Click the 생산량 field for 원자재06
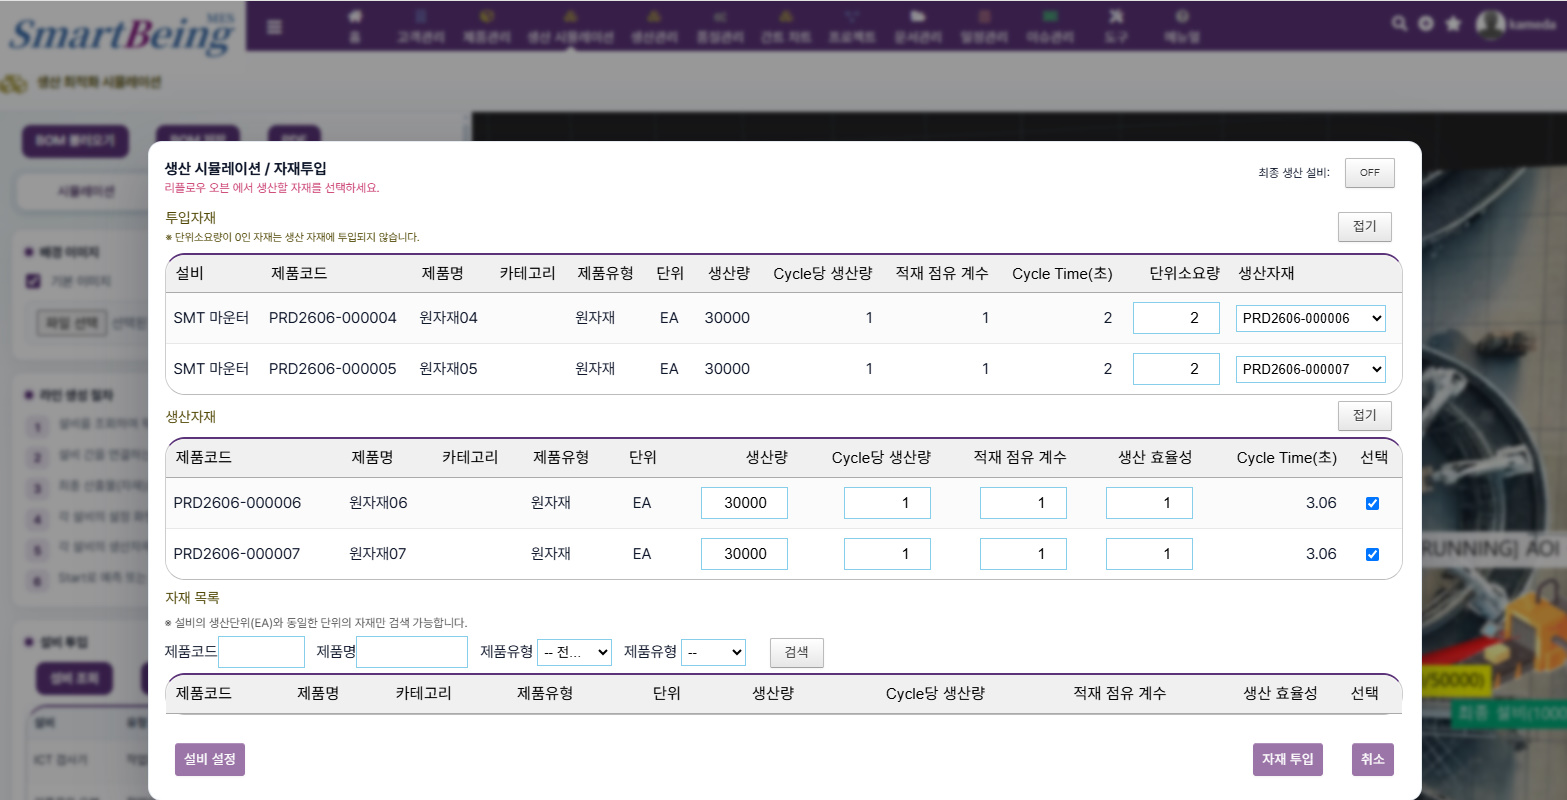Image resolution: width=1567 pixels, height=800 pixels. click(x=744, y=503)
